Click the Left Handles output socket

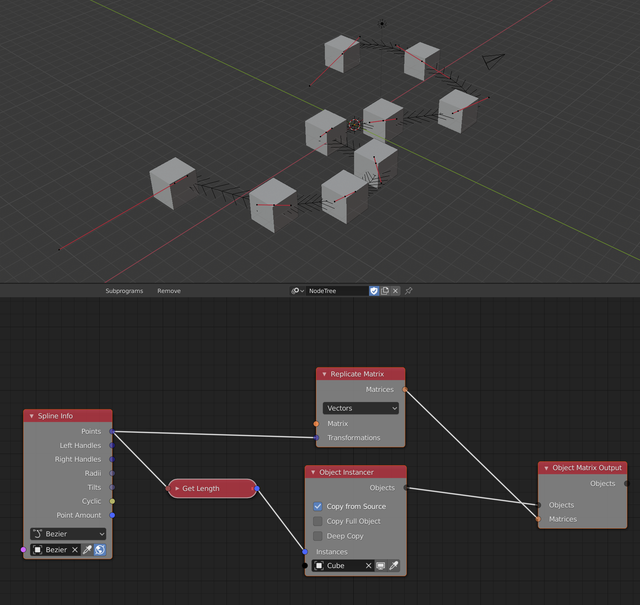[112, 445]
